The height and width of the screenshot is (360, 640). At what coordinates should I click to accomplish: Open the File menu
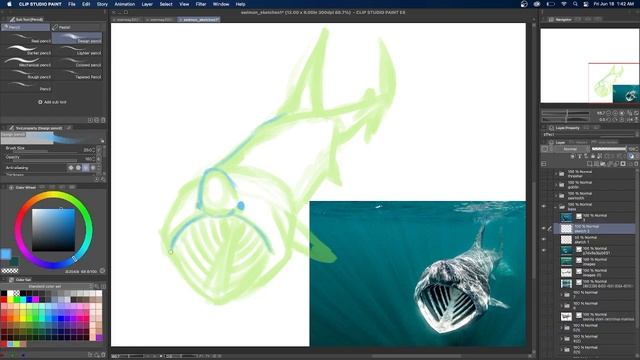[72, 4]
